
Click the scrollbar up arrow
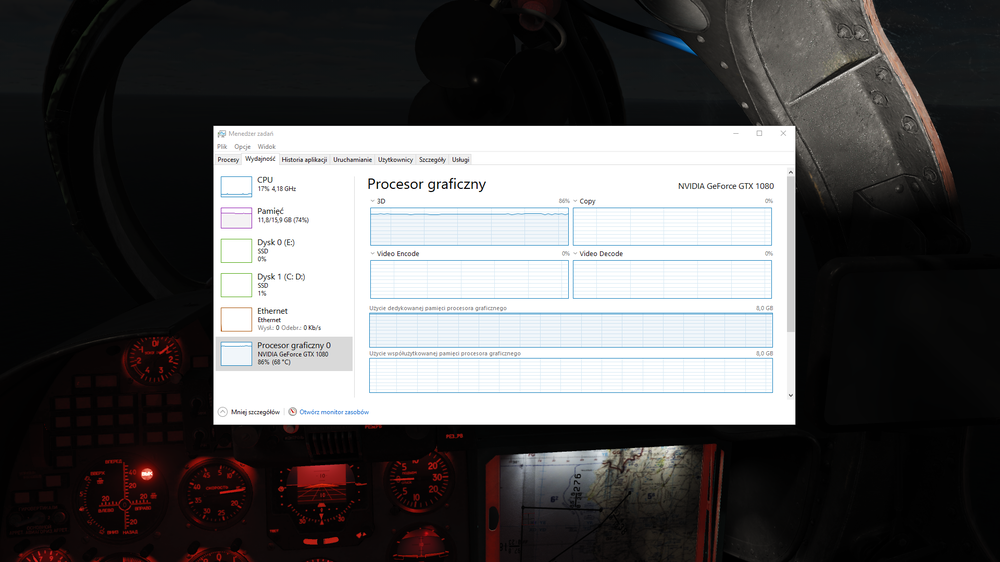coord(791,173)
